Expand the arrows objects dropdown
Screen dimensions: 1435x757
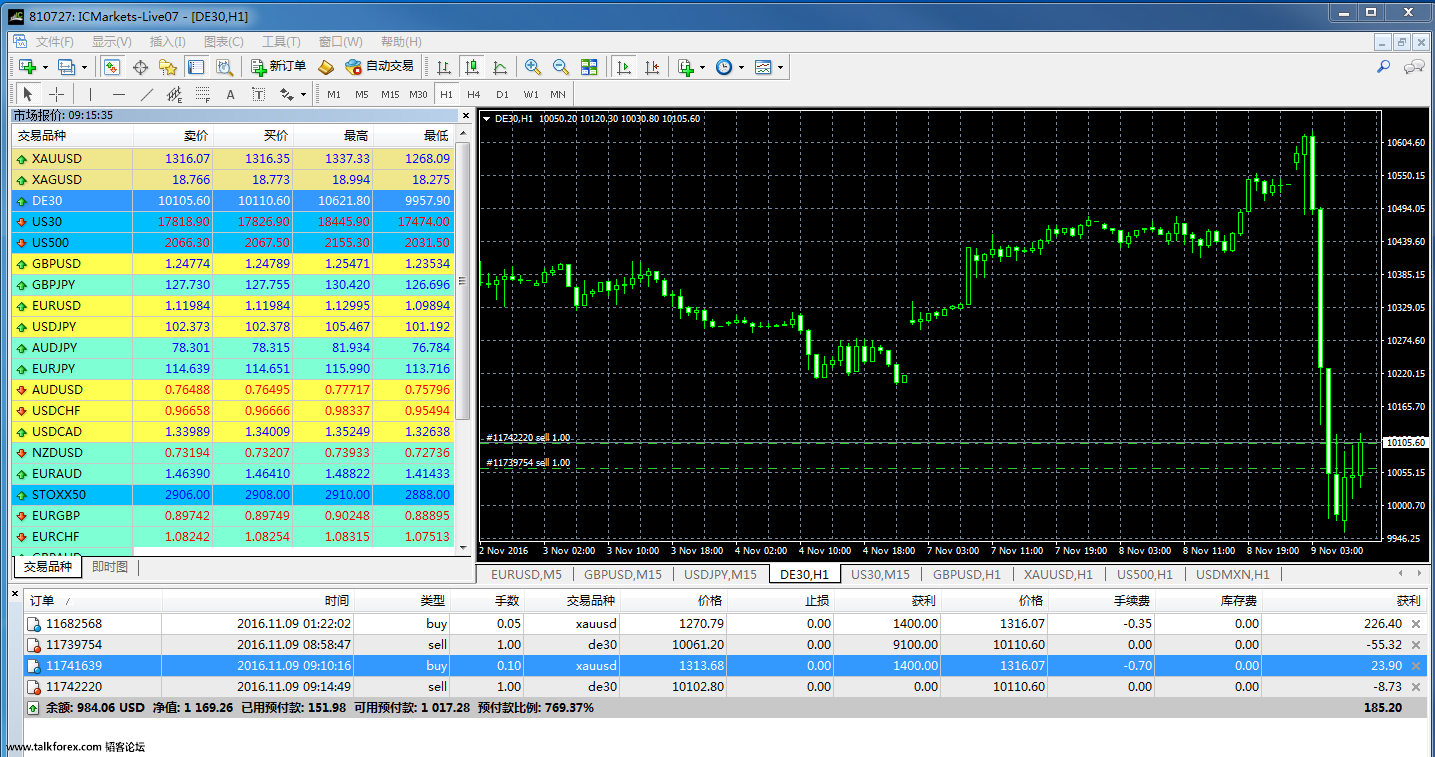pyautogui.click(x=304, y=95)
